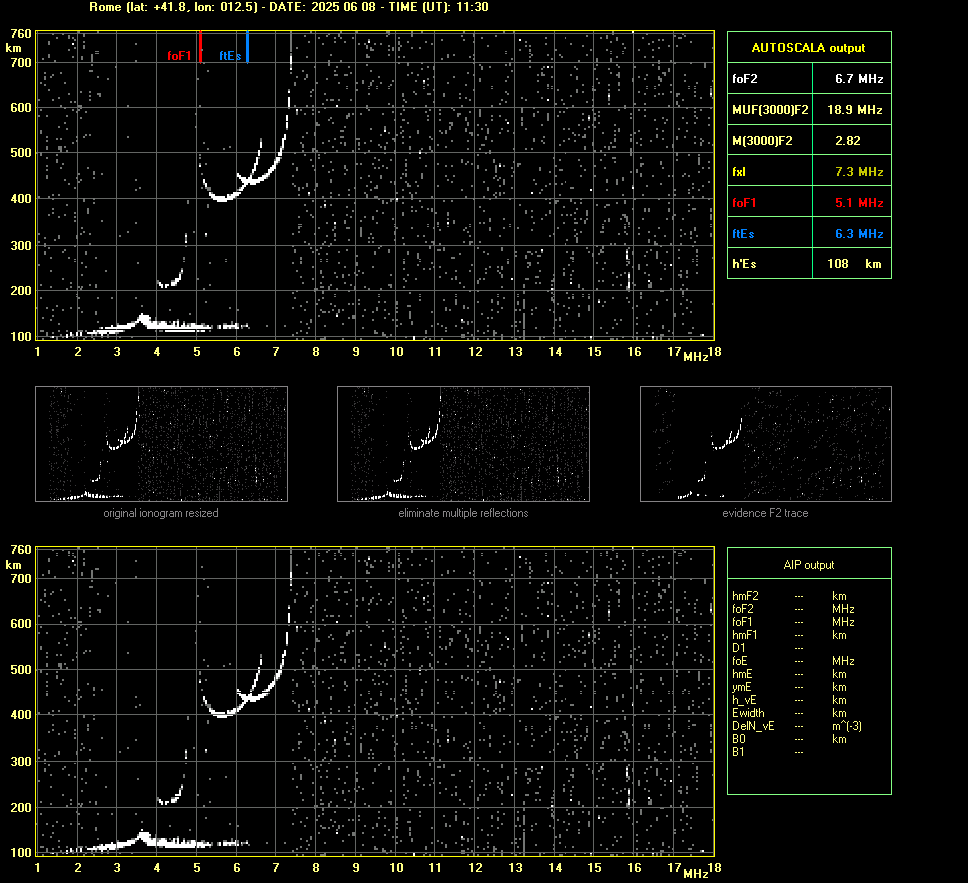968x883 pixels.
Task: Click the fxI label
Action: (x=738, y=172)
